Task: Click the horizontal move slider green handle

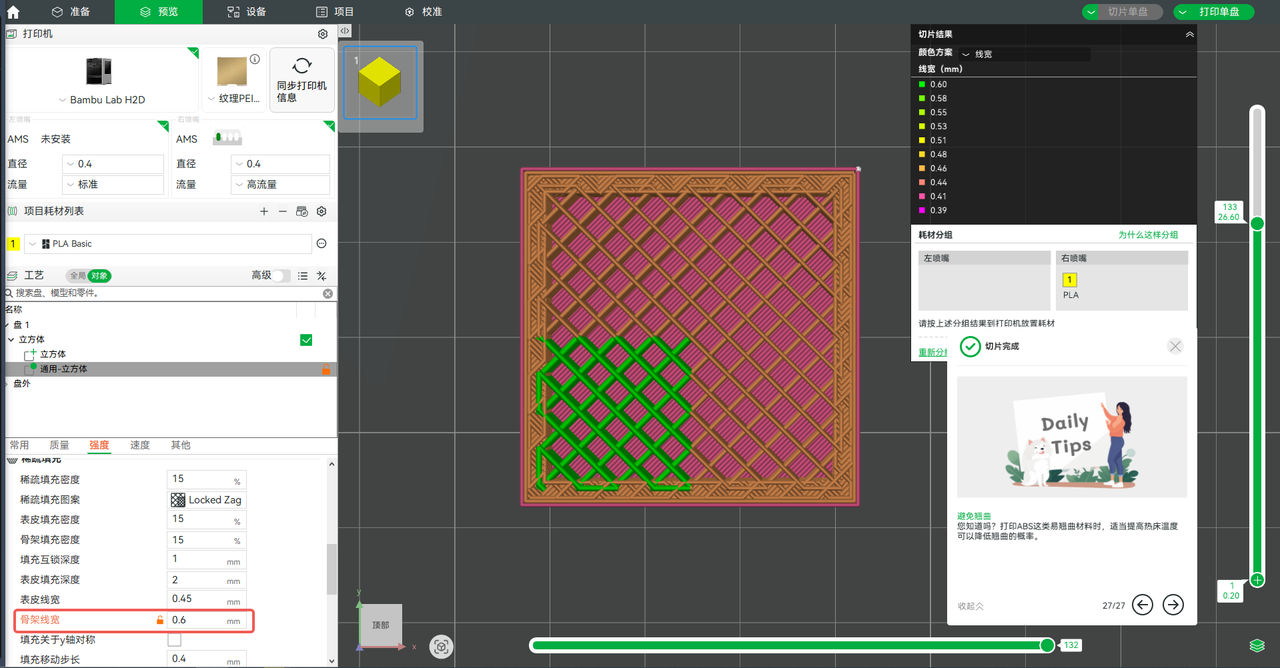Action: point(1047,645)
